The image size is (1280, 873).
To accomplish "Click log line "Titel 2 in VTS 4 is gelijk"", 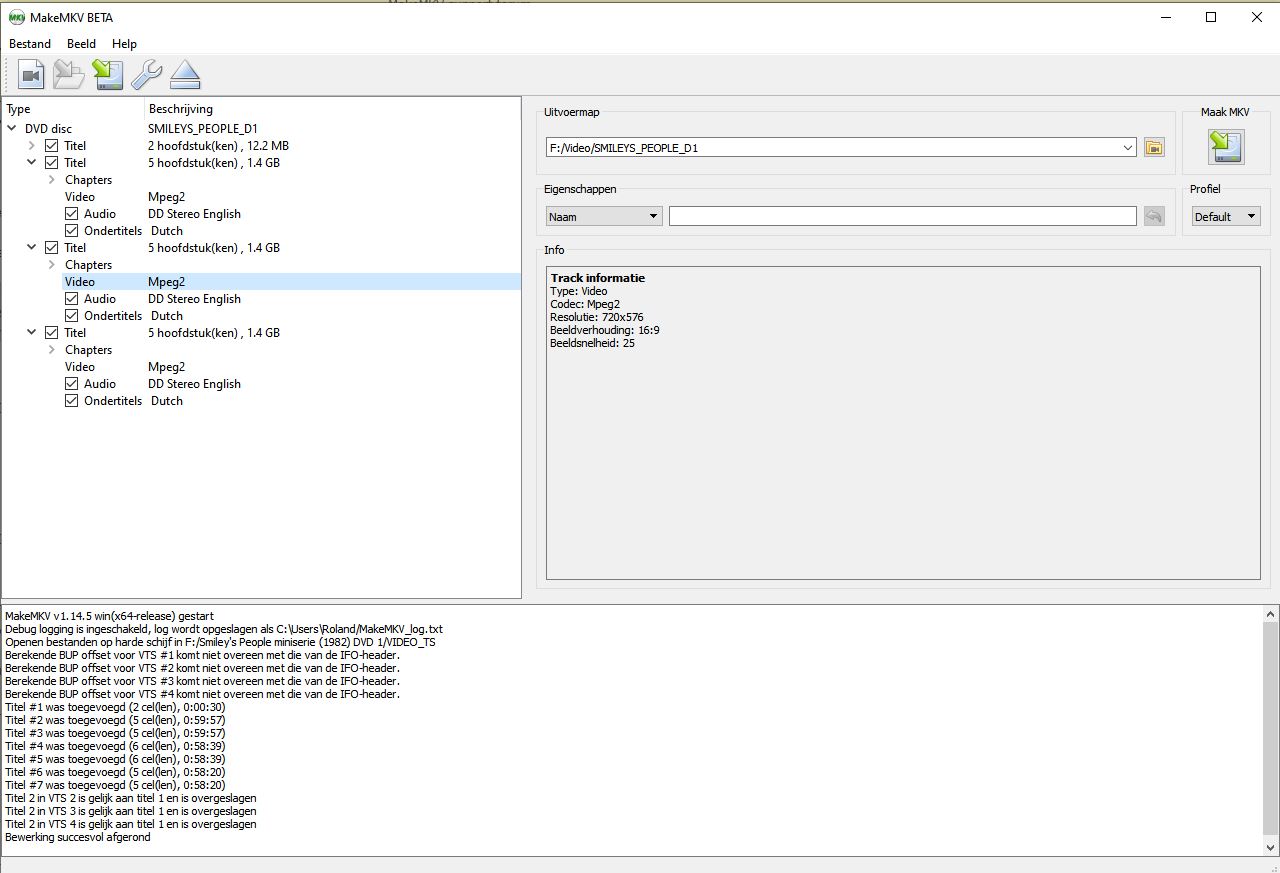I will 131,824.
